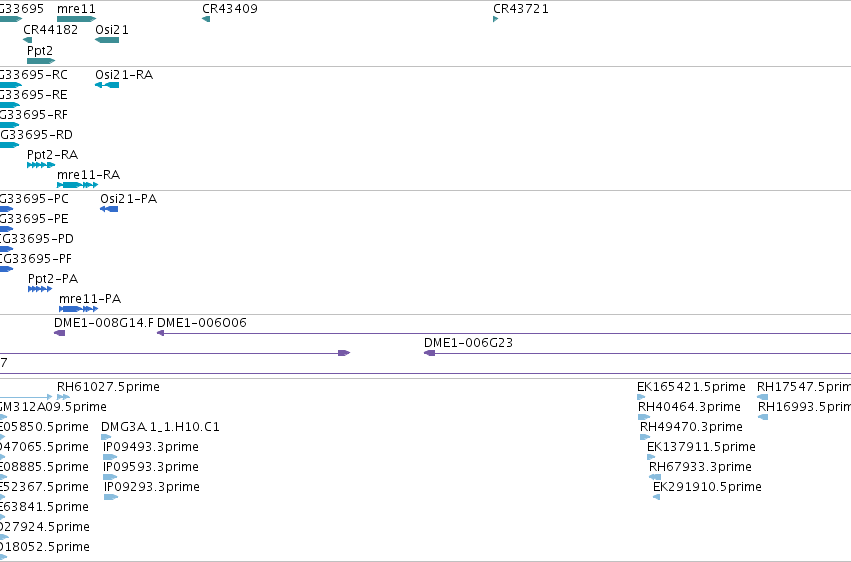Click the EK137911.5prime EST label

click(x=701, y=447)
